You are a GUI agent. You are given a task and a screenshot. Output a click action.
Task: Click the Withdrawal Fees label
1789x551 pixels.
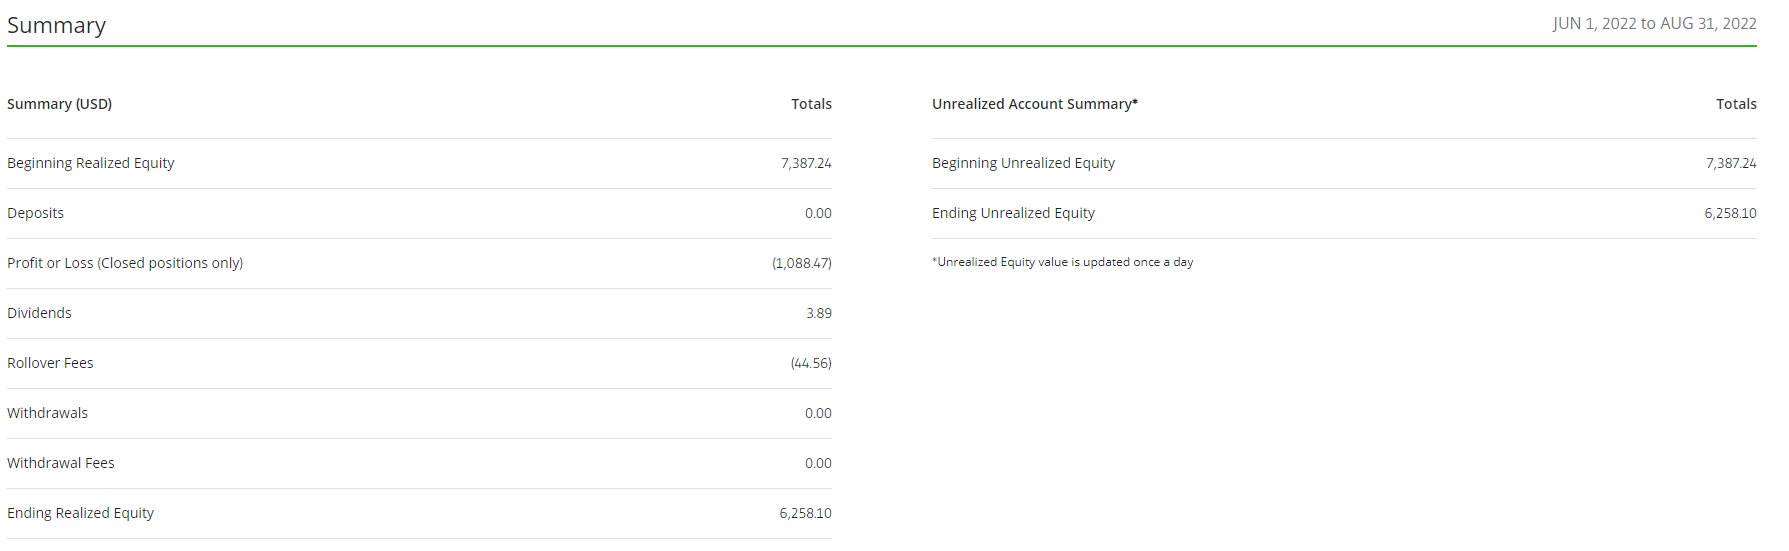60,463
